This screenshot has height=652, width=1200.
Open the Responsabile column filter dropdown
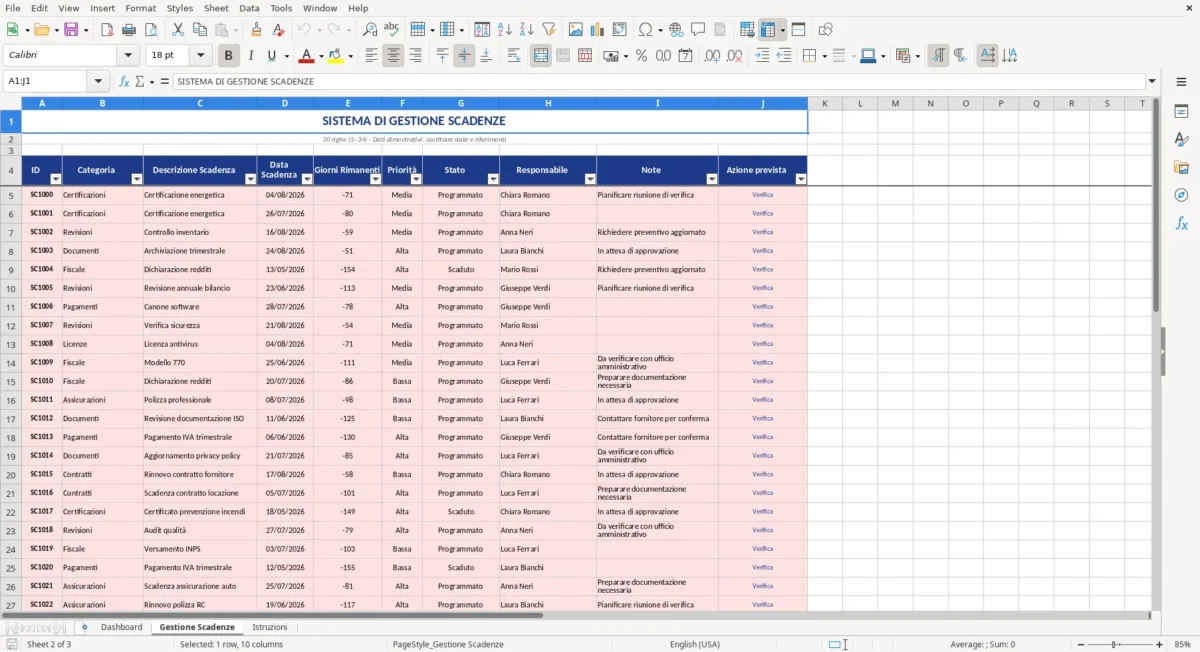[x=590, y=179]
